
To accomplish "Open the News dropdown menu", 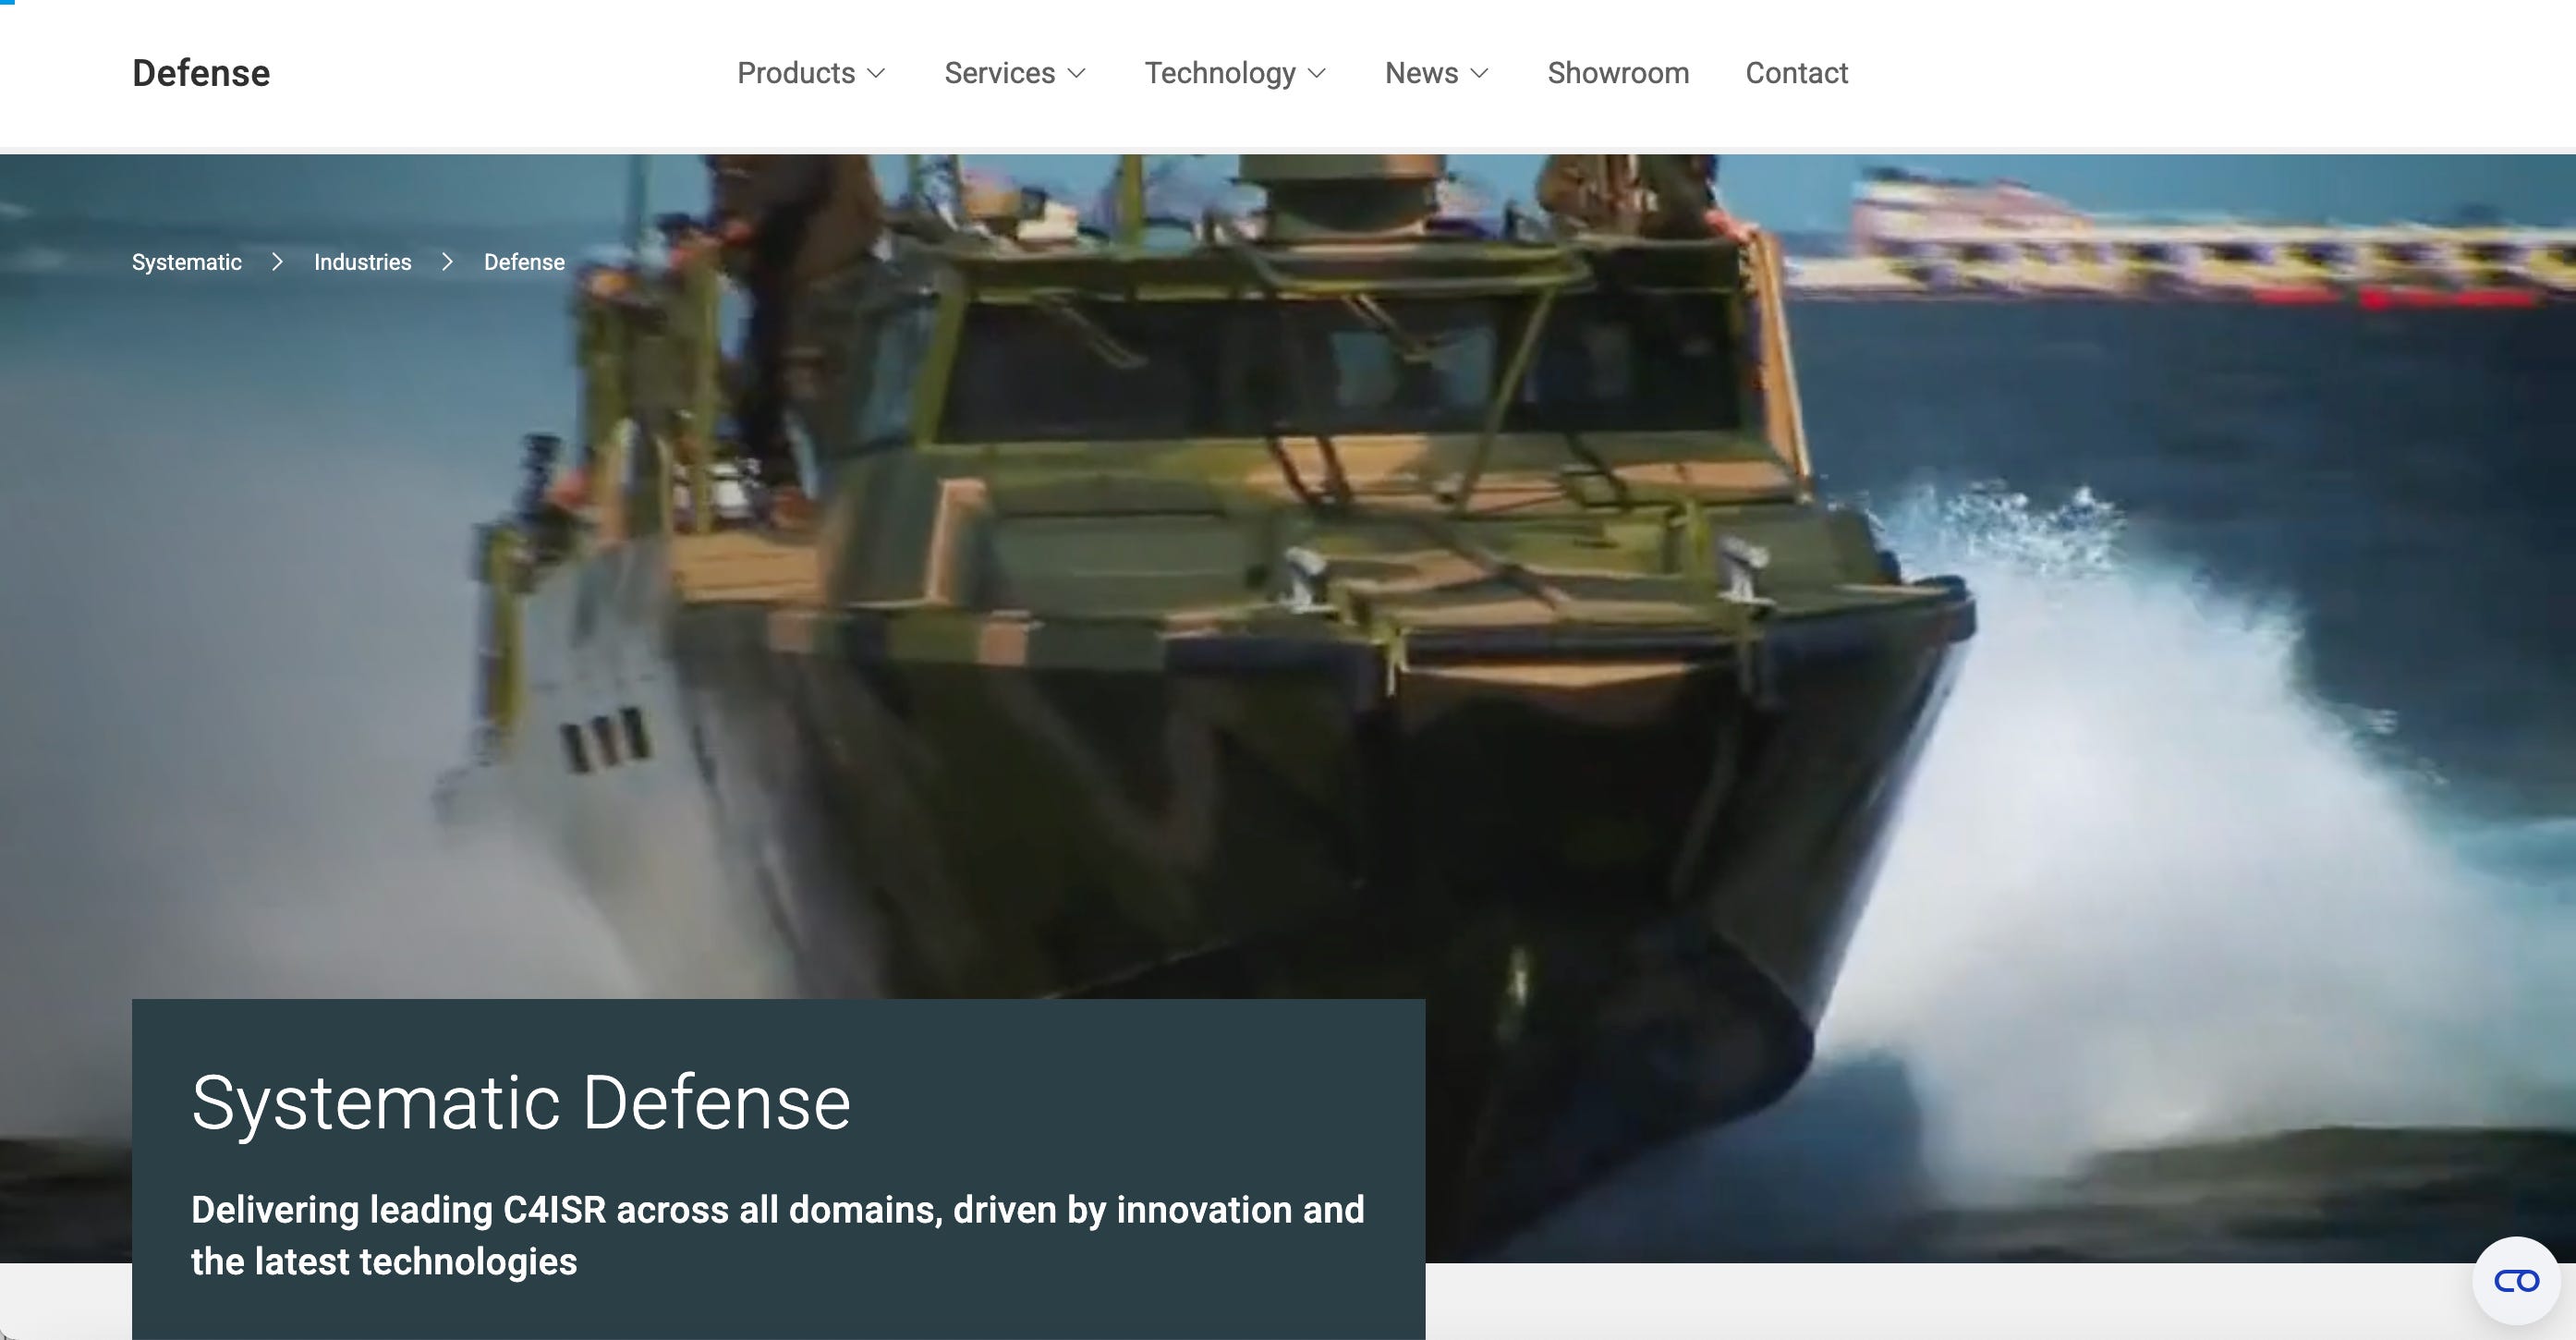I will pos(1421,73).
